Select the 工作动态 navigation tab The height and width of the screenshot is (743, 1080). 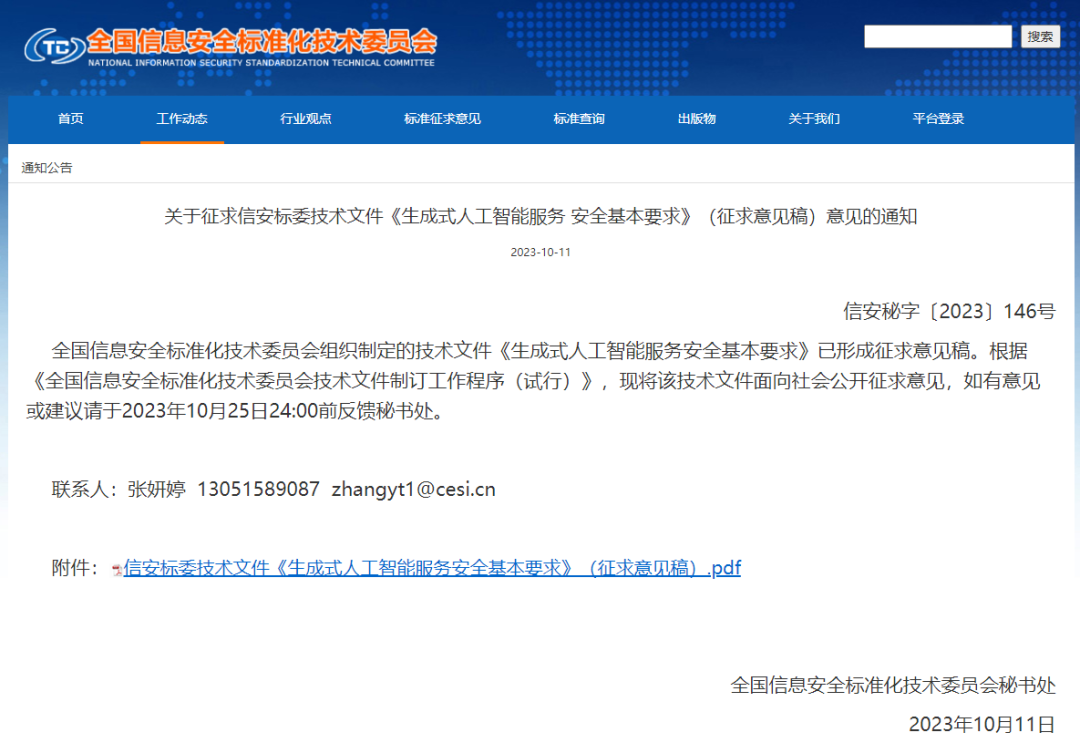[x=182, y=118]
